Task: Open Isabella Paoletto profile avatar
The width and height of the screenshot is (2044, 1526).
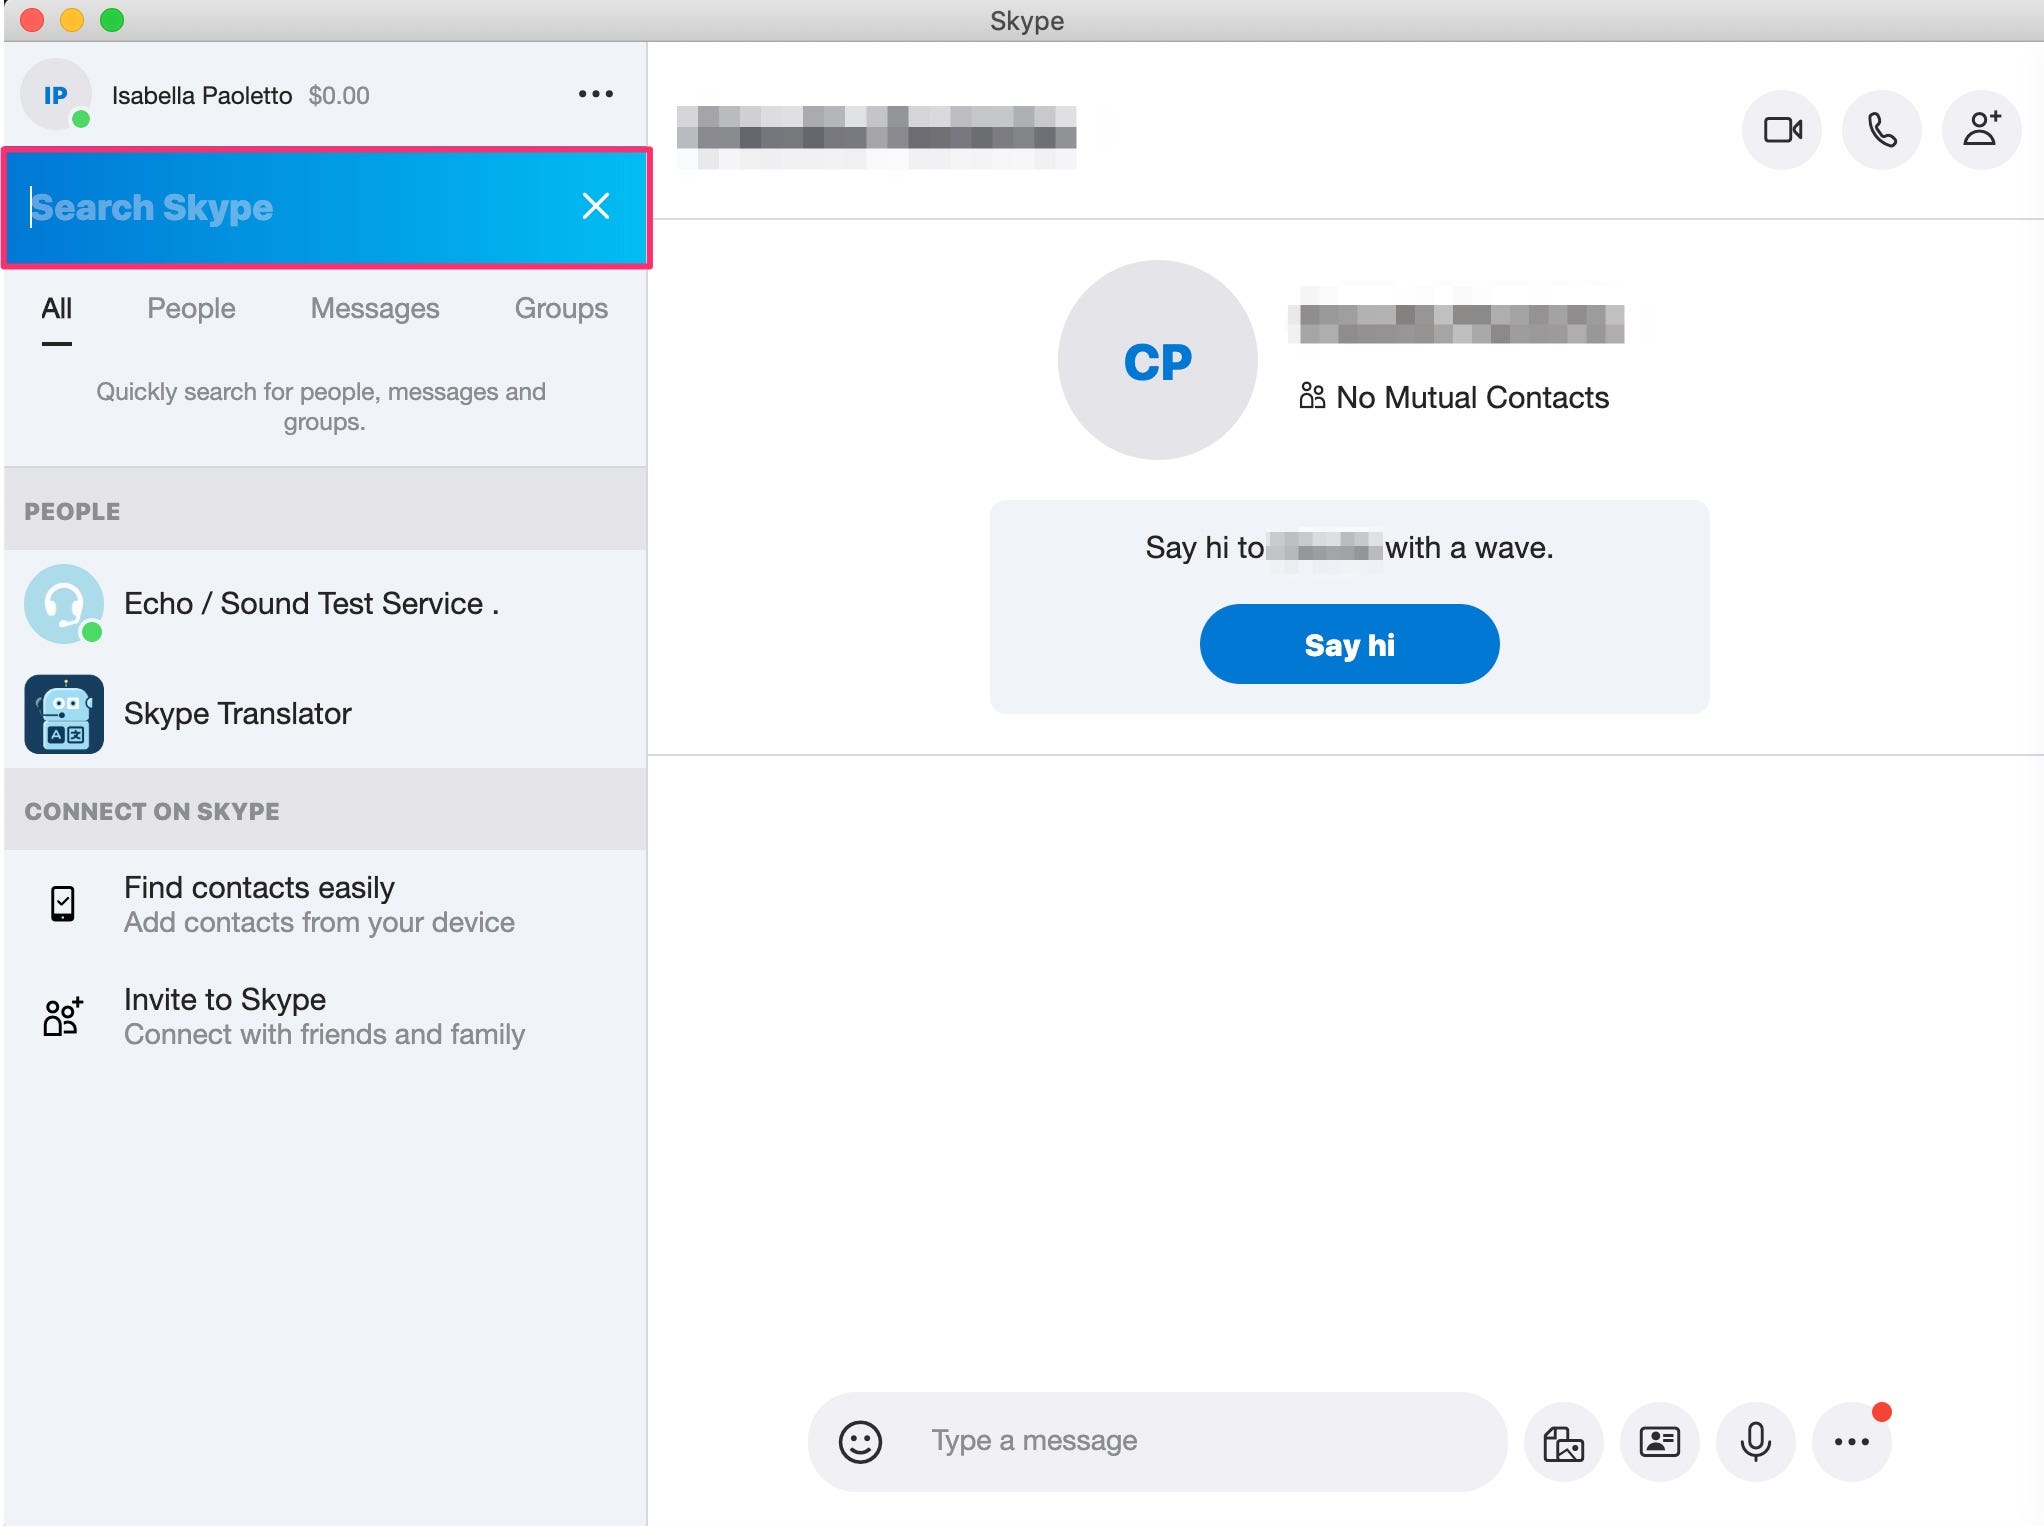Action: 56,95
